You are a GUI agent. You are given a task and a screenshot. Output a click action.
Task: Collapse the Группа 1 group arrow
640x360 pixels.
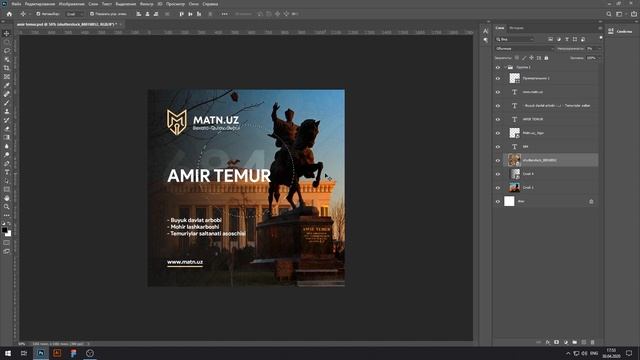pos(505,67)
